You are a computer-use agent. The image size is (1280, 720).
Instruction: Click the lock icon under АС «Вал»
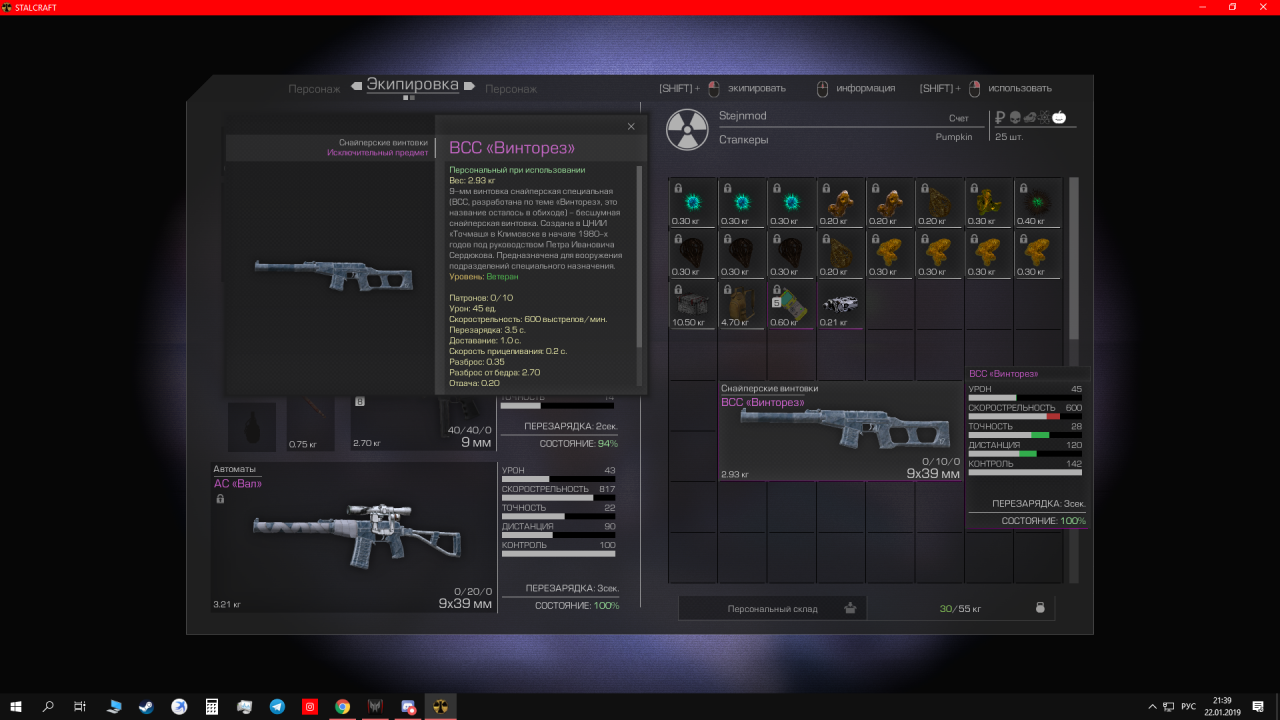tap(220, 498)
